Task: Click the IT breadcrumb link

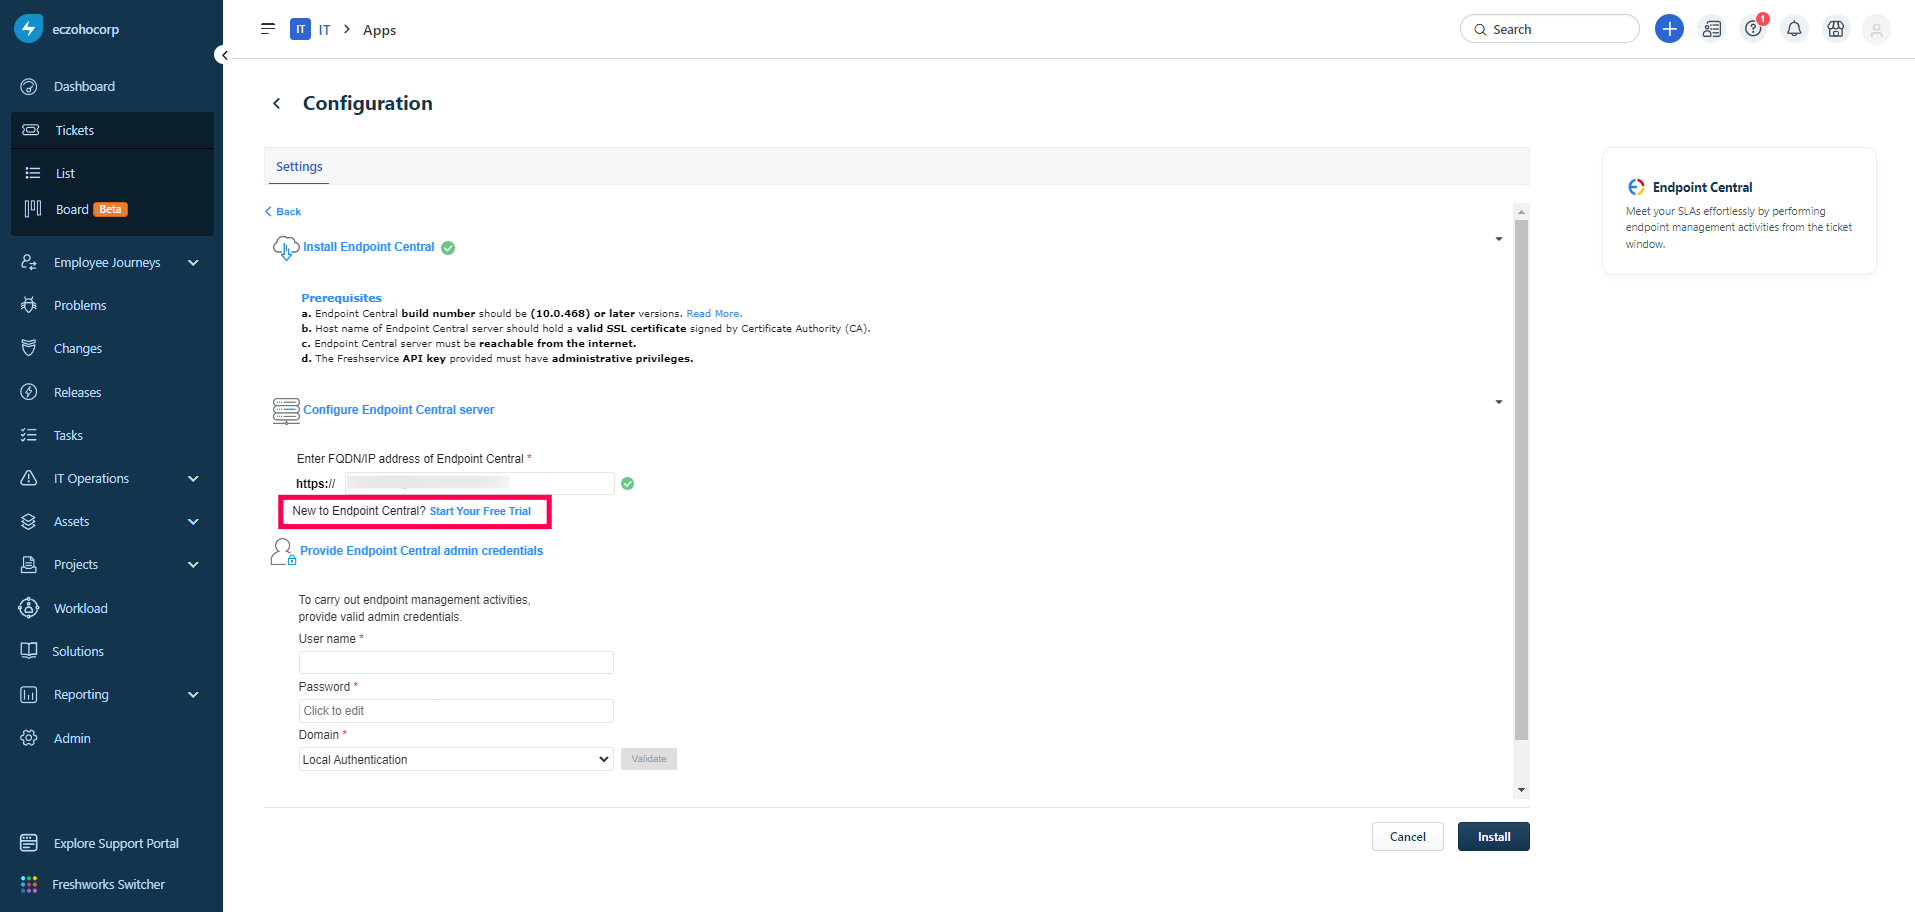Action: click(324, 30)
